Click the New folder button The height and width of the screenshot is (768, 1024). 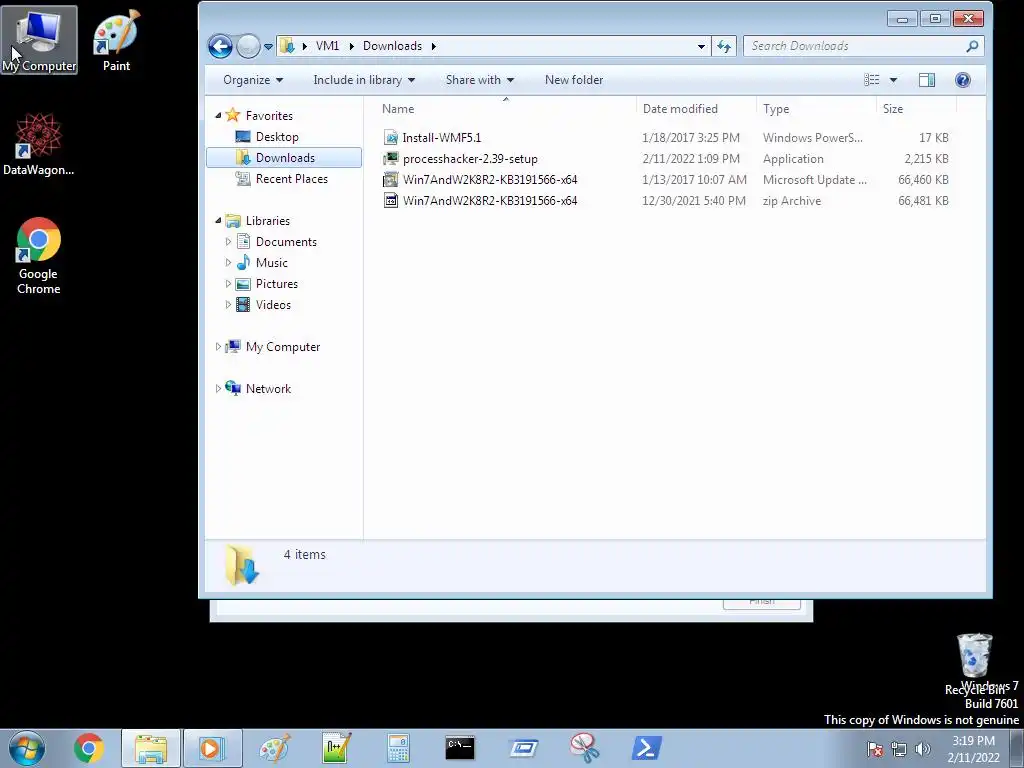coord(574,80)
